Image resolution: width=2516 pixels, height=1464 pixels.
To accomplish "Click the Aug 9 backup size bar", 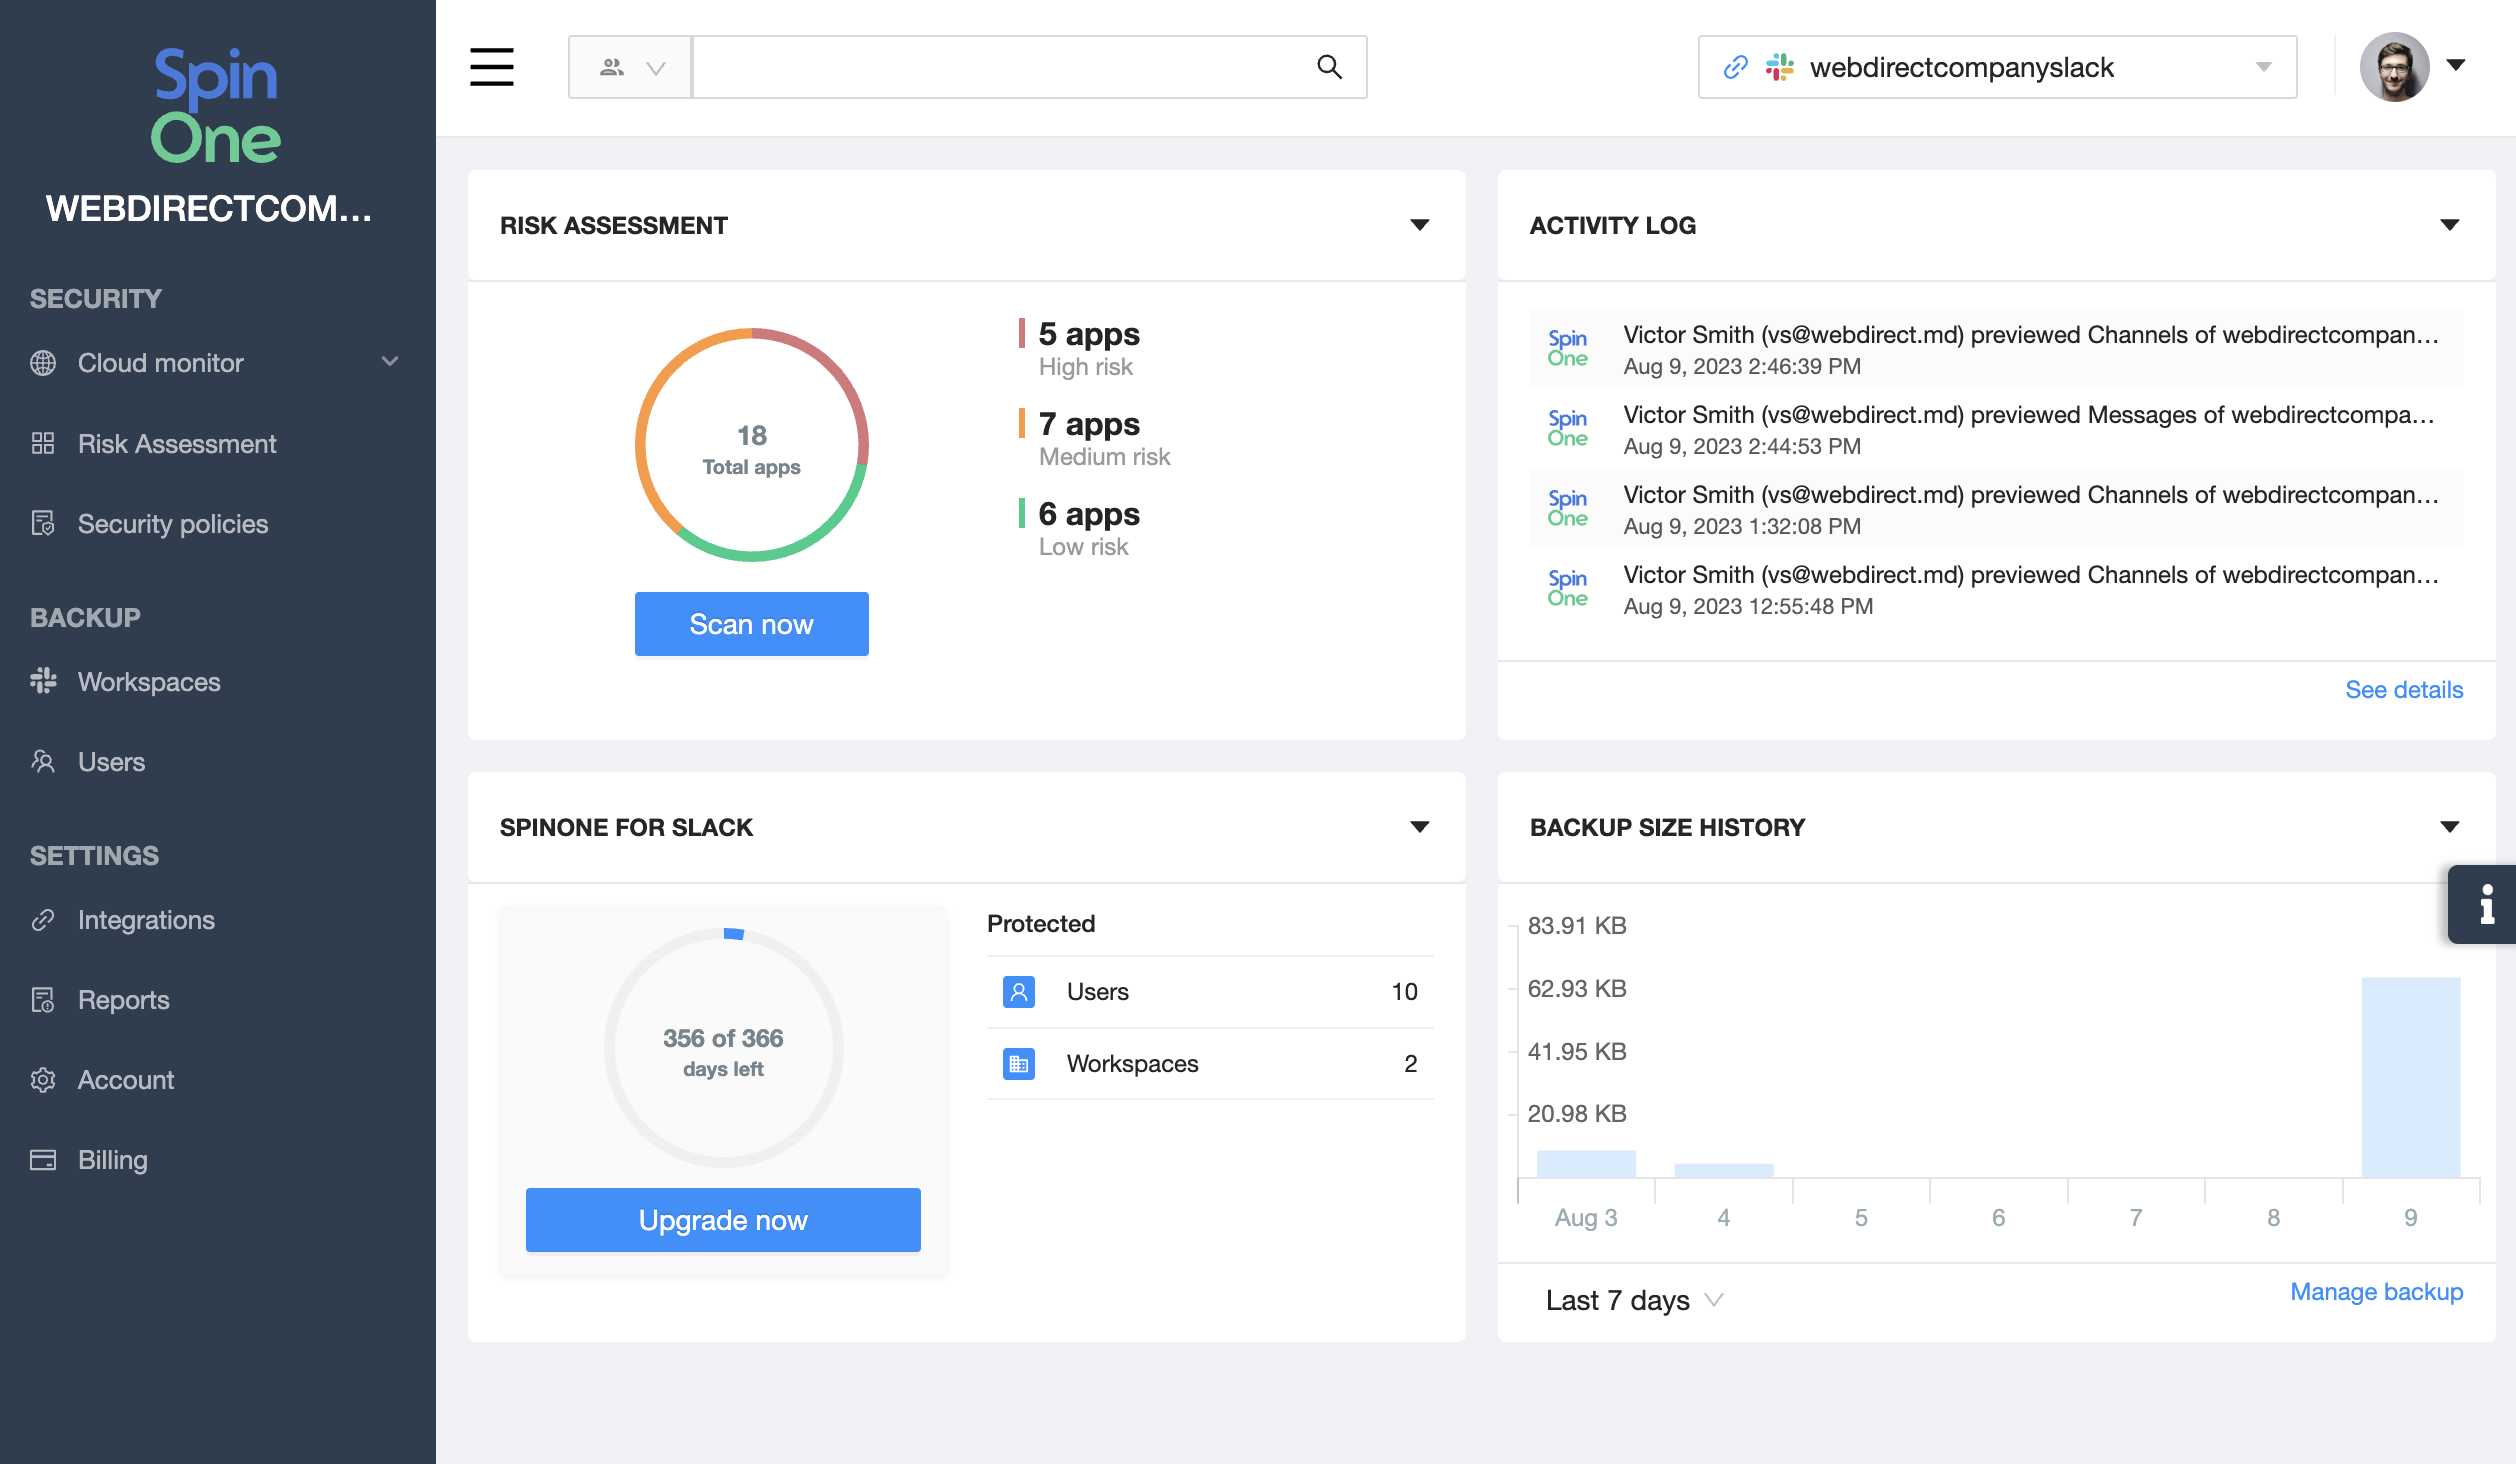I will [2410, 1077].
